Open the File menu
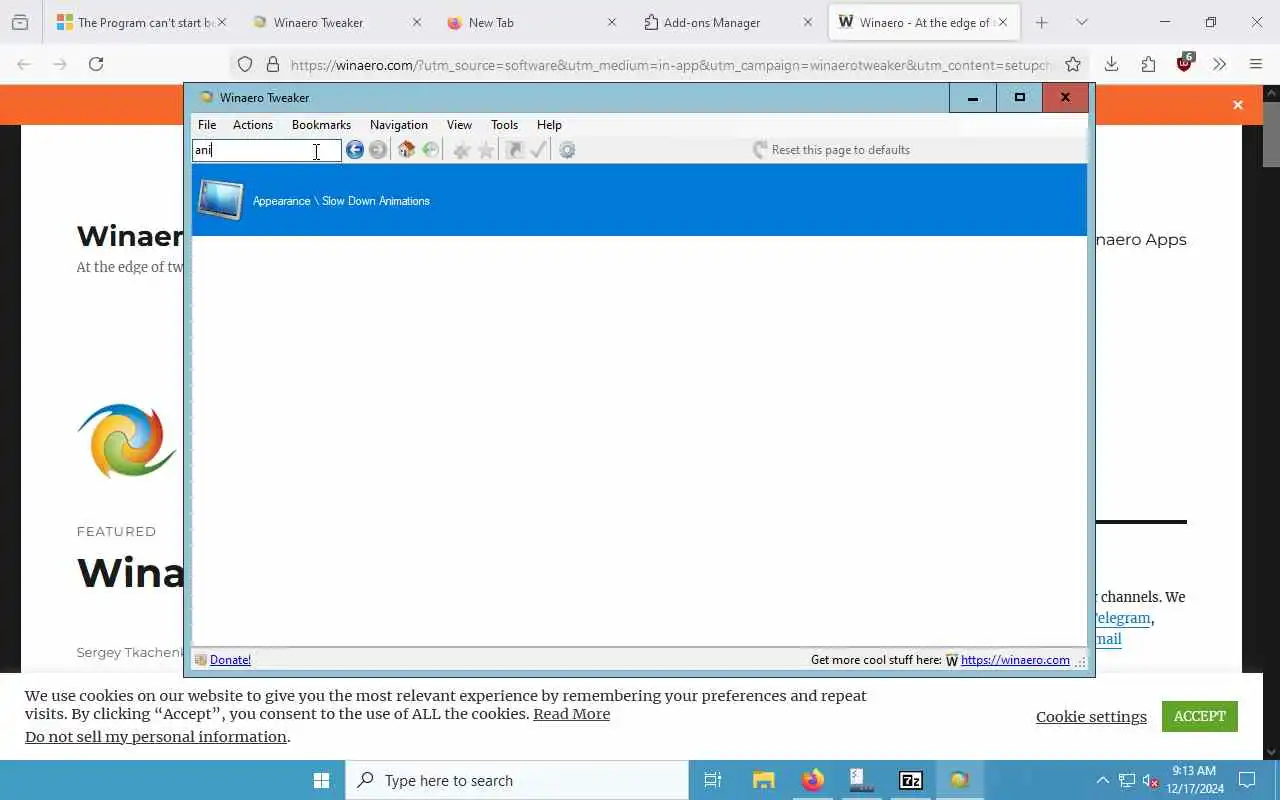 (207, 125)
